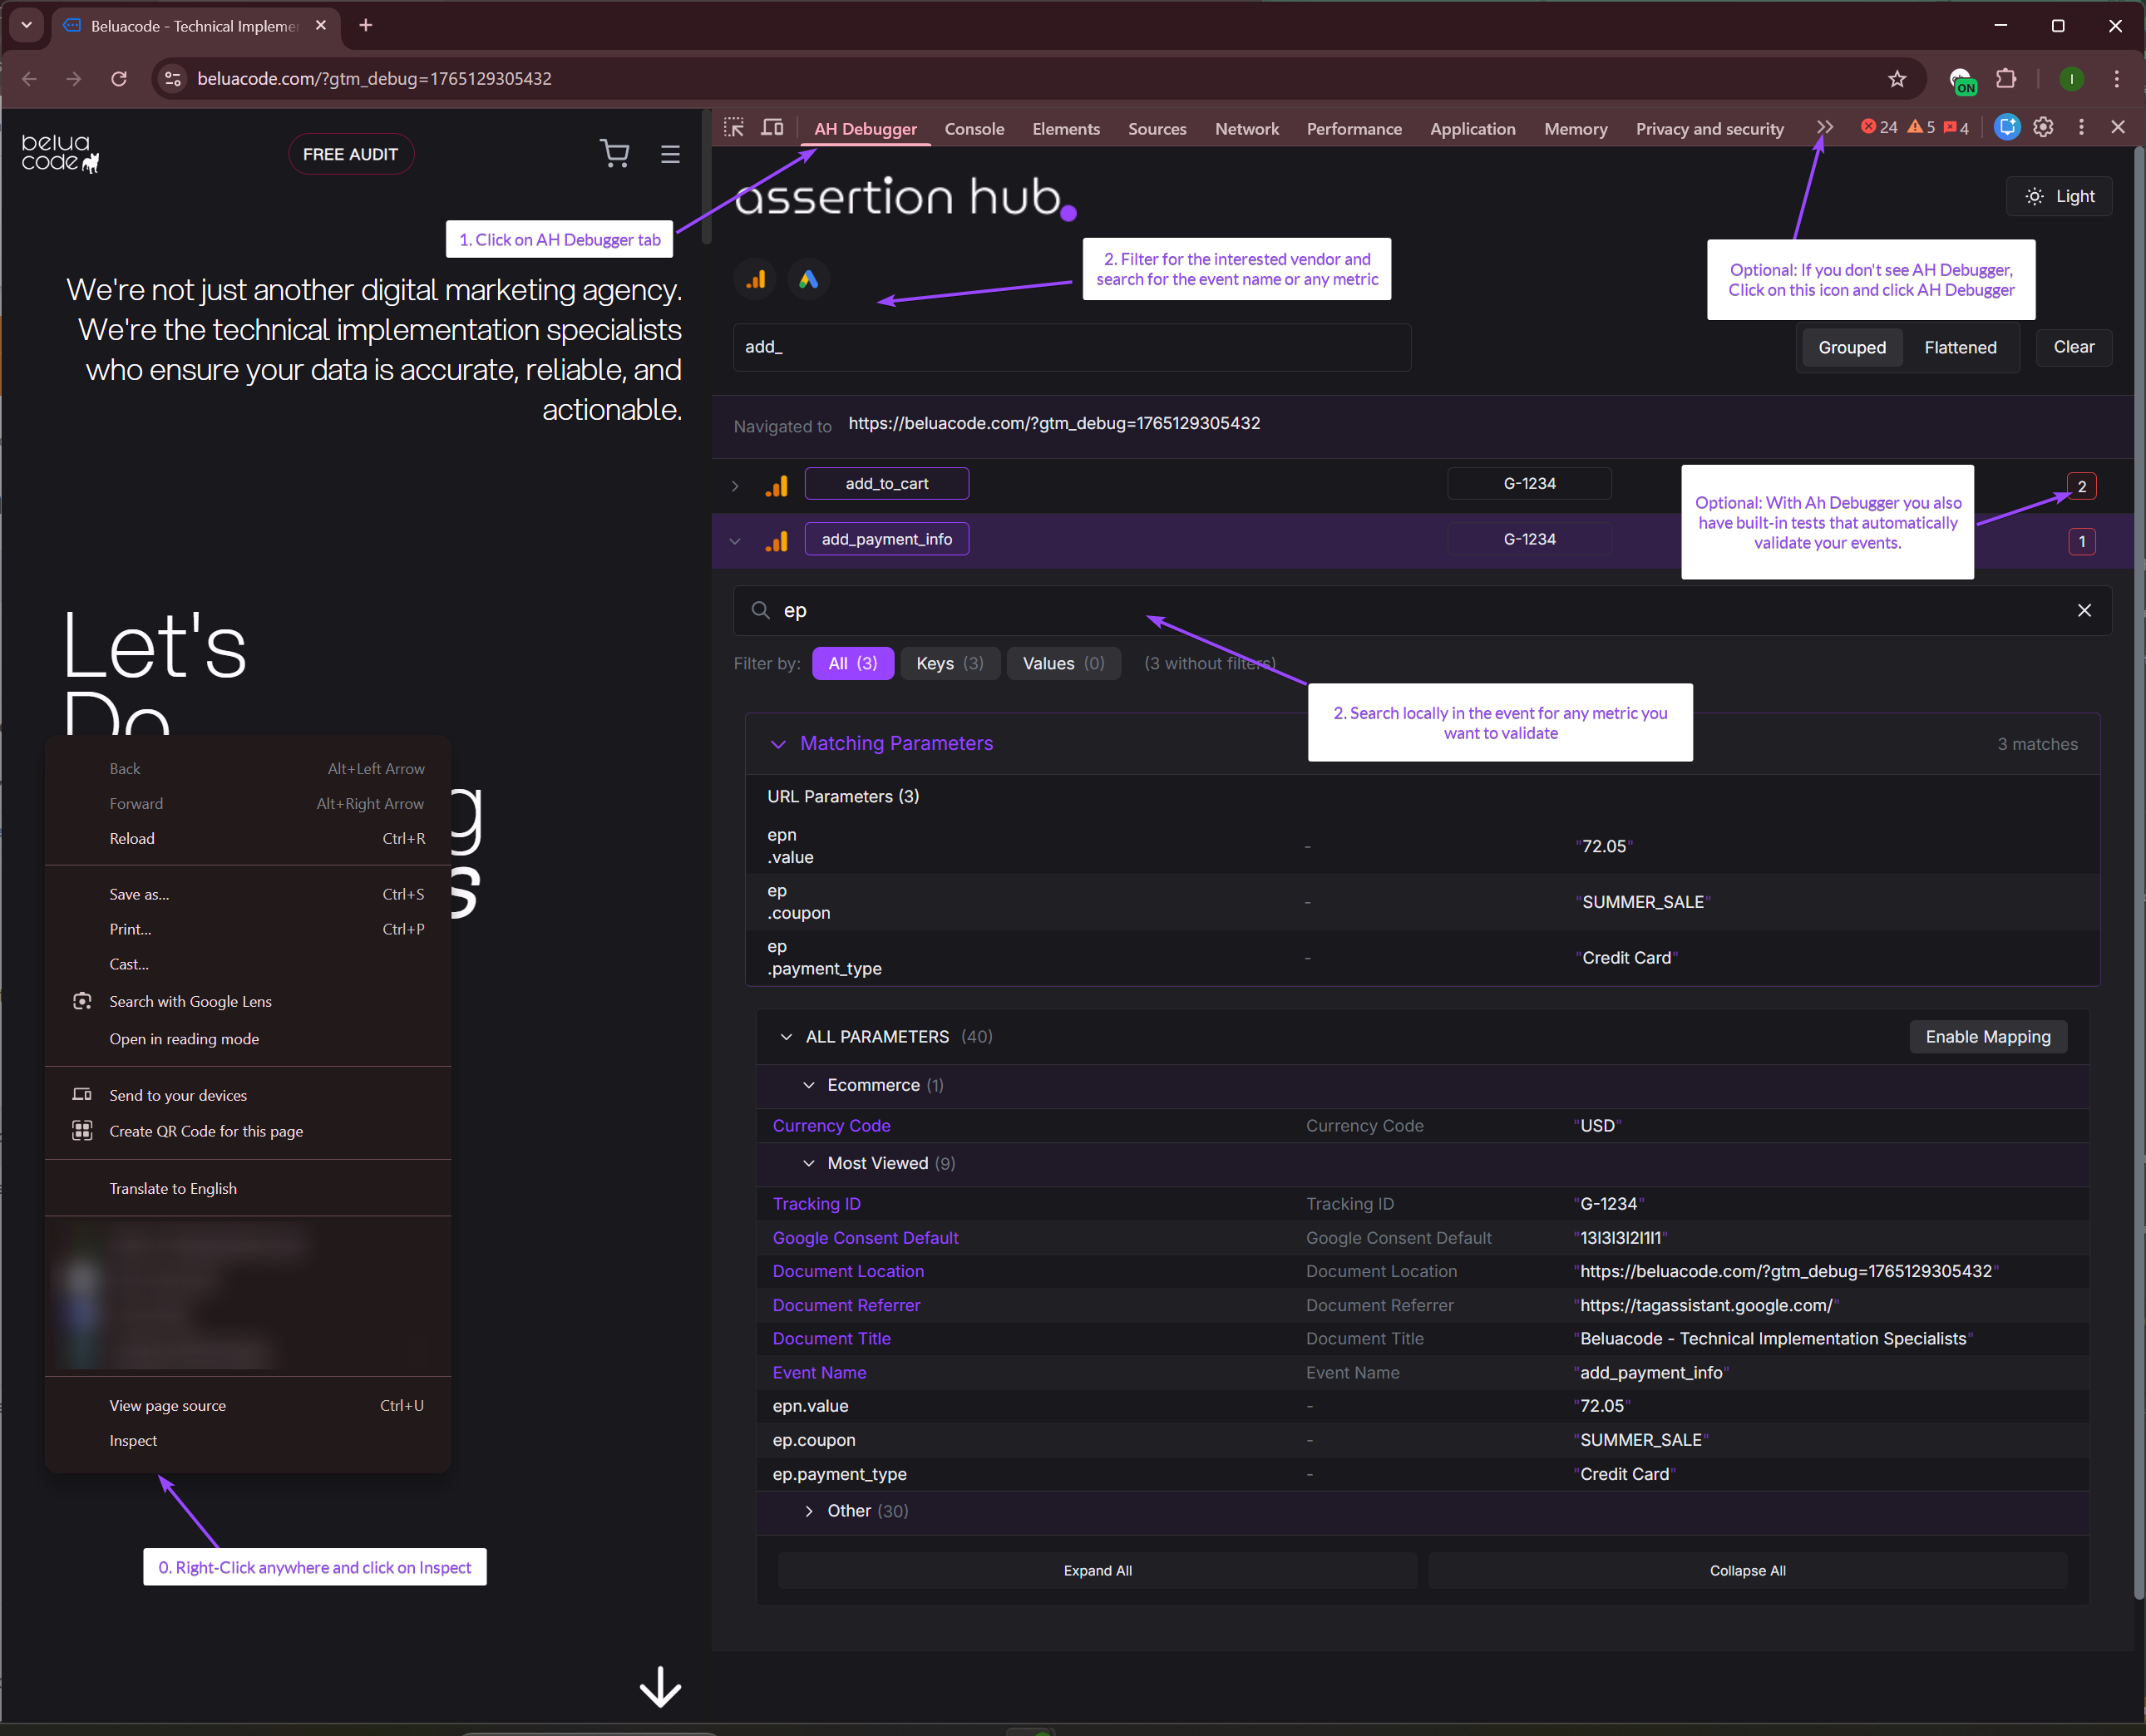Bookmark this page with star icon
The width and height of the screenshot is (2146, 1736).
(1897, 79)
